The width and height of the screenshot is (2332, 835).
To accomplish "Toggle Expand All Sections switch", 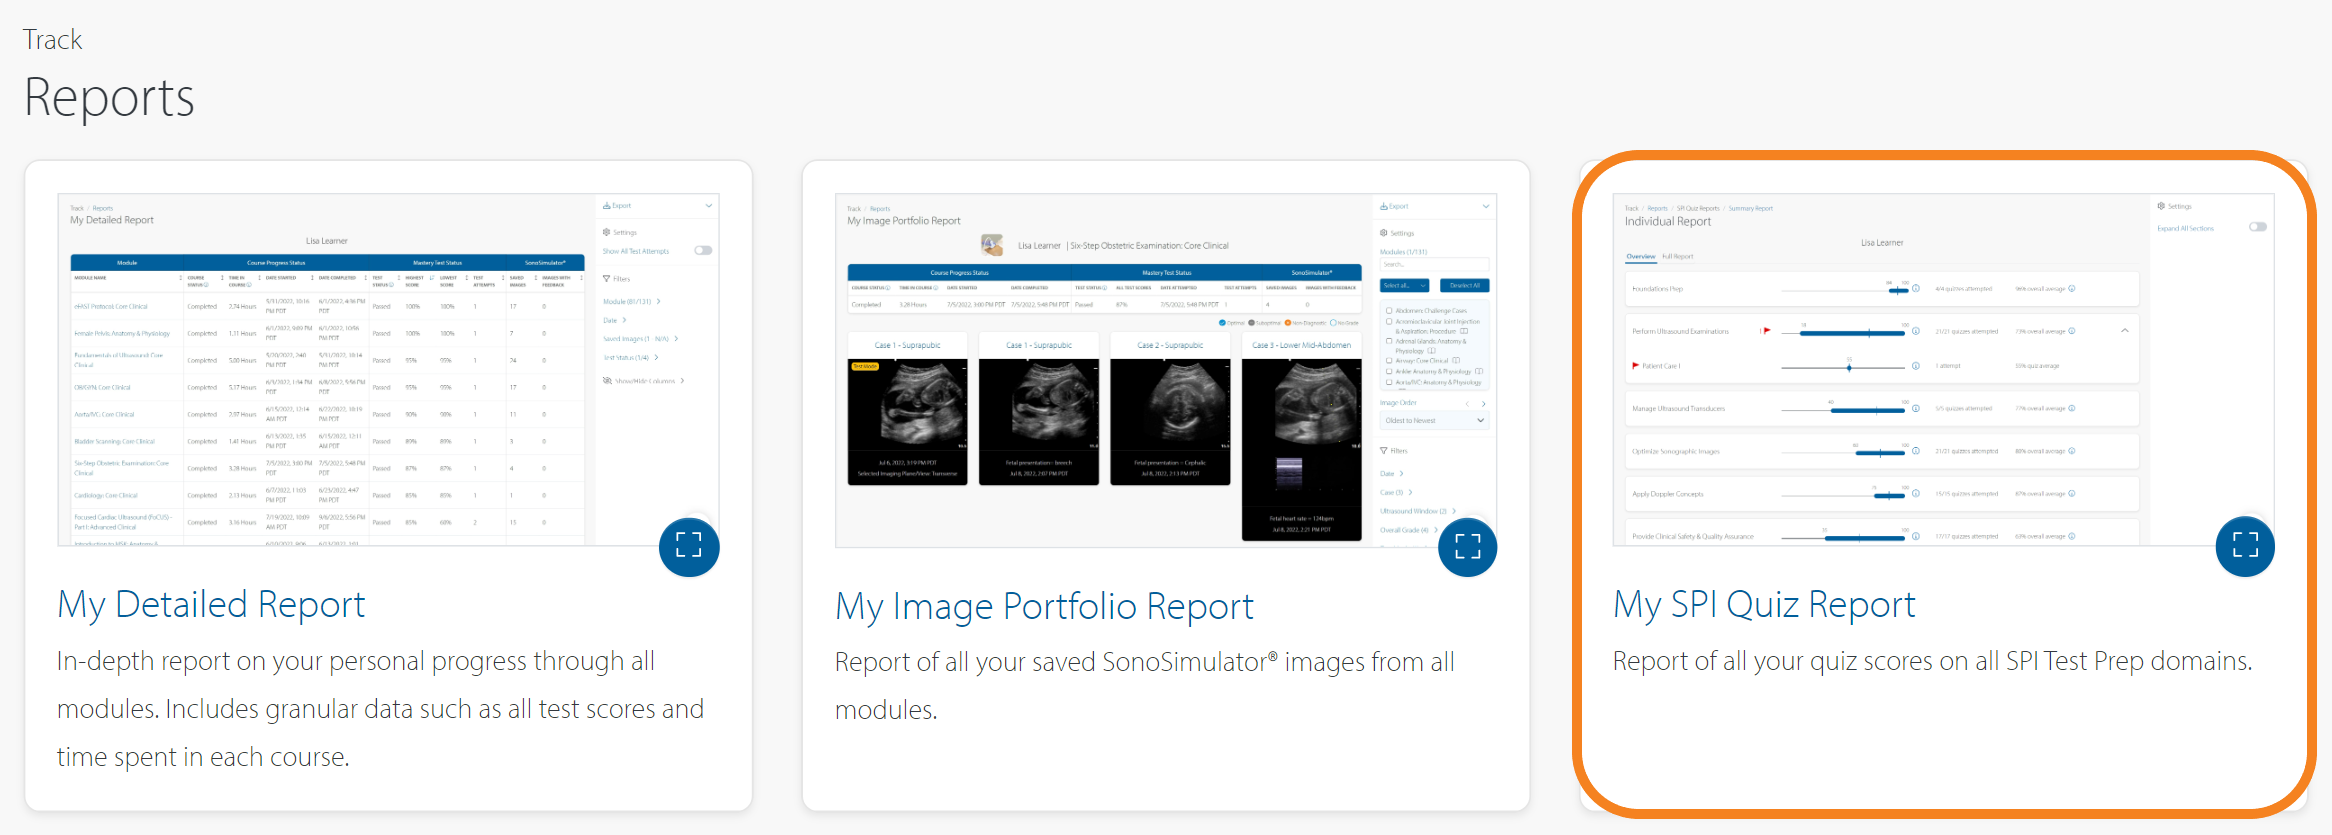I will [2257, 227].
